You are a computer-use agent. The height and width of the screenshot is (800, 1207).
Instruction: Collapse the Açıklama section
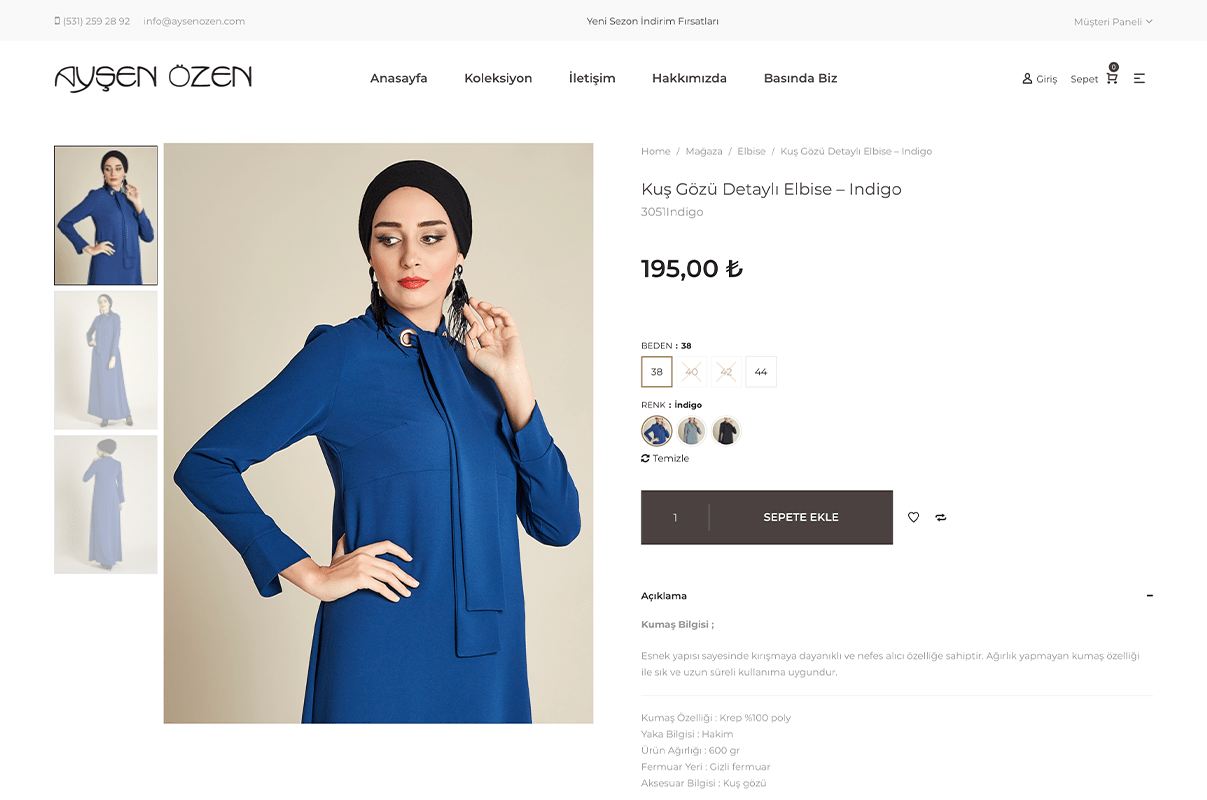(1149, 596)
